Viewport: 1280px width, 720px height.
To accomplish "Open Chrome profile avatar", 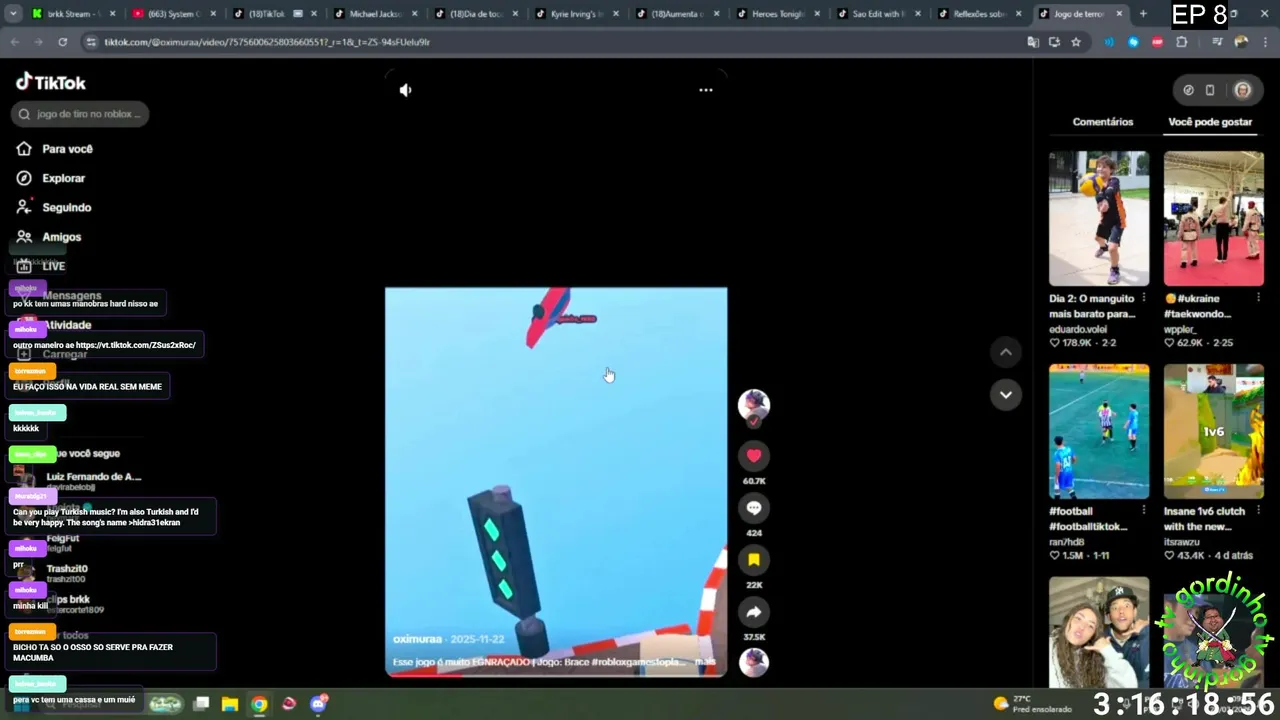I will tap(1241, 42).
